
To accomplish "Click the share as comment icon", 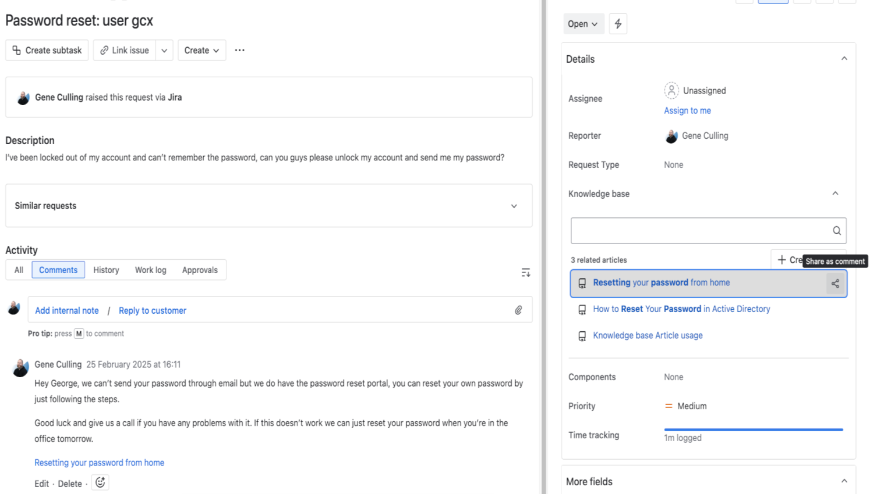I will 835,283.
